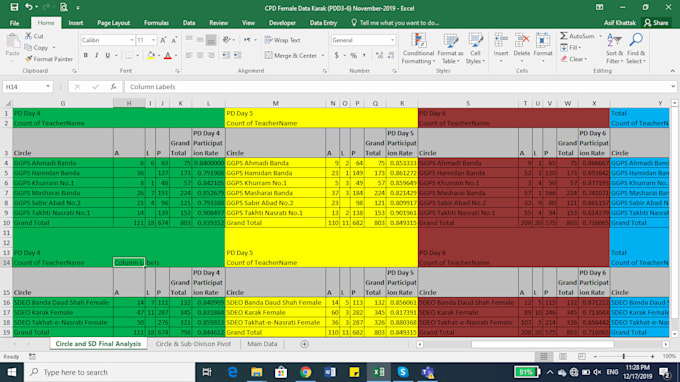Screen dimensions: 680x382
Task: Toggle Underline formatting
Action: coord(107,56)
